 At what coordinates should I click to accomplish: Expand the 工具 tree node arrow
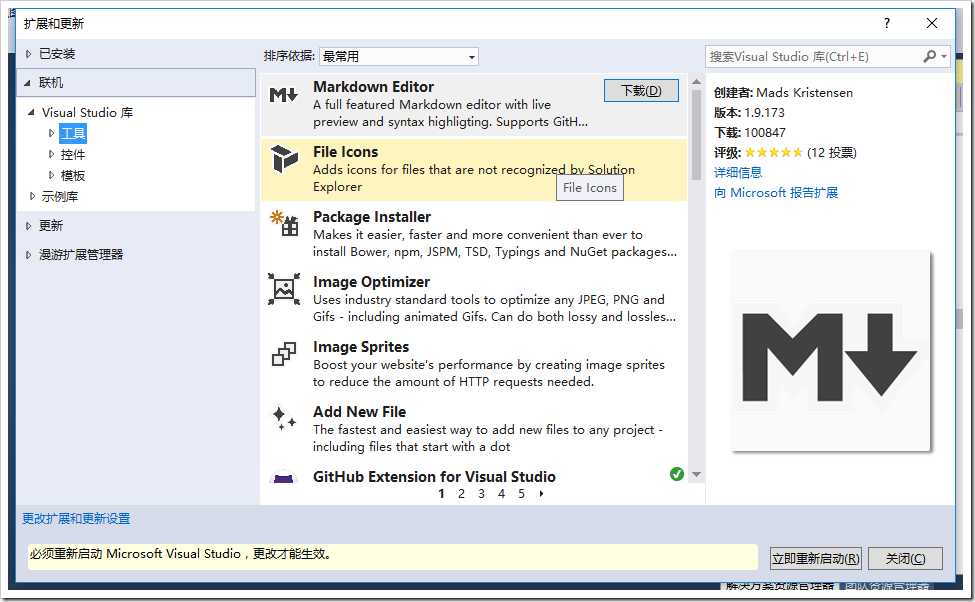[x=51, y=133]
